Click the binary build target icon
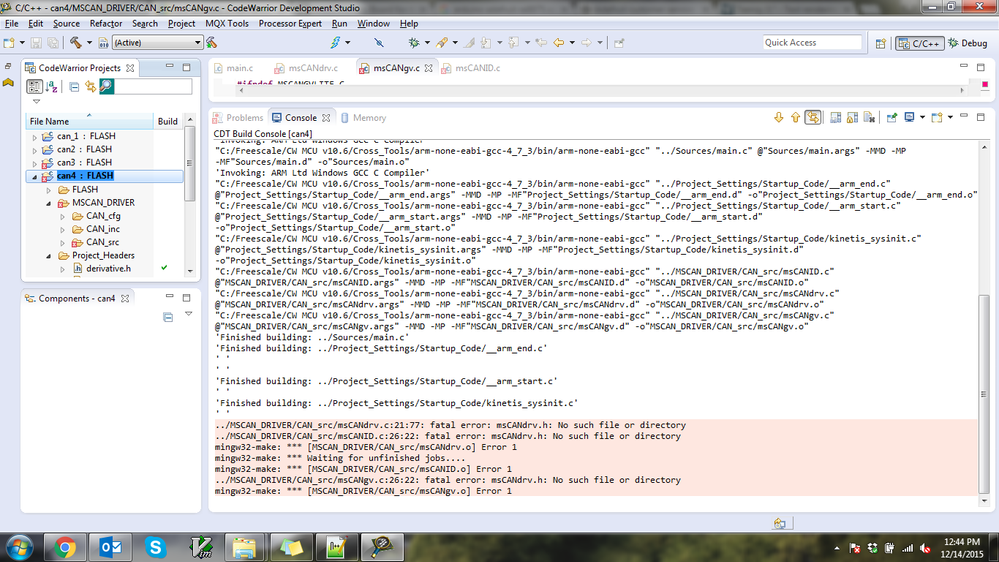 (103, 43)
